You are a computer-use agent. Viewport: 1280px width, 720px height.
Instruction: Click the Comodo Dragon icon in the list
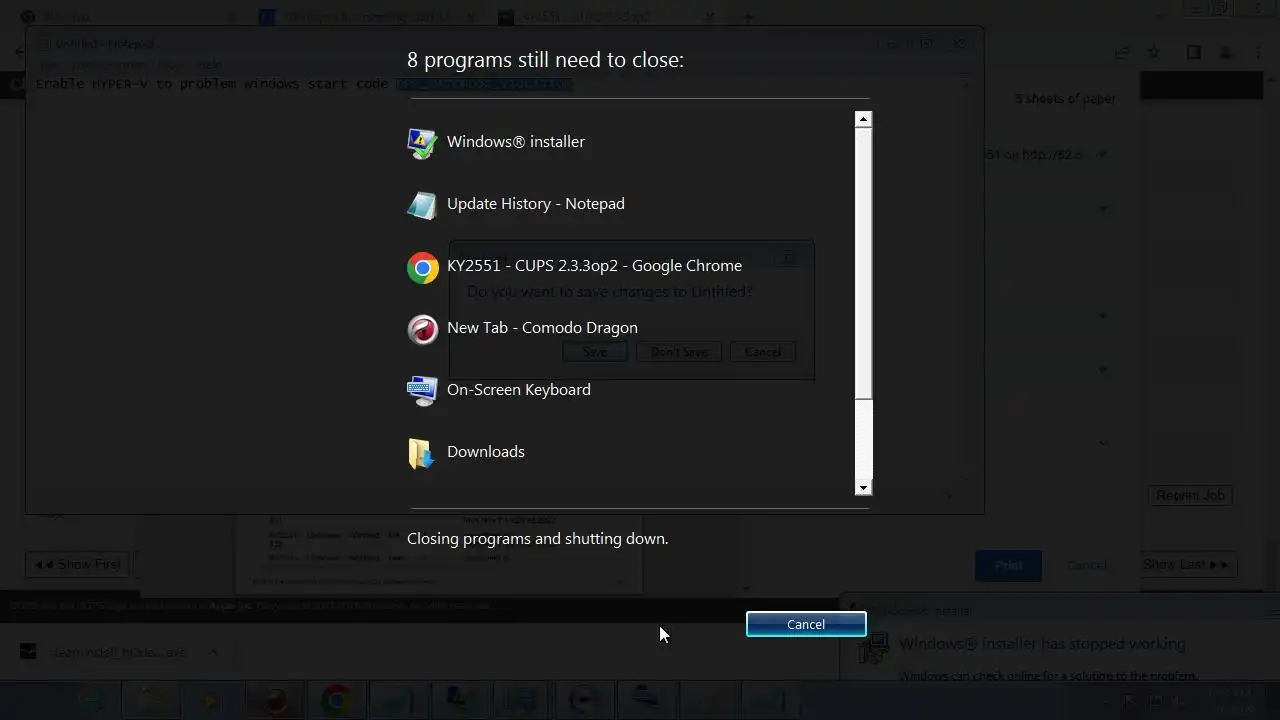click(422, 329)
